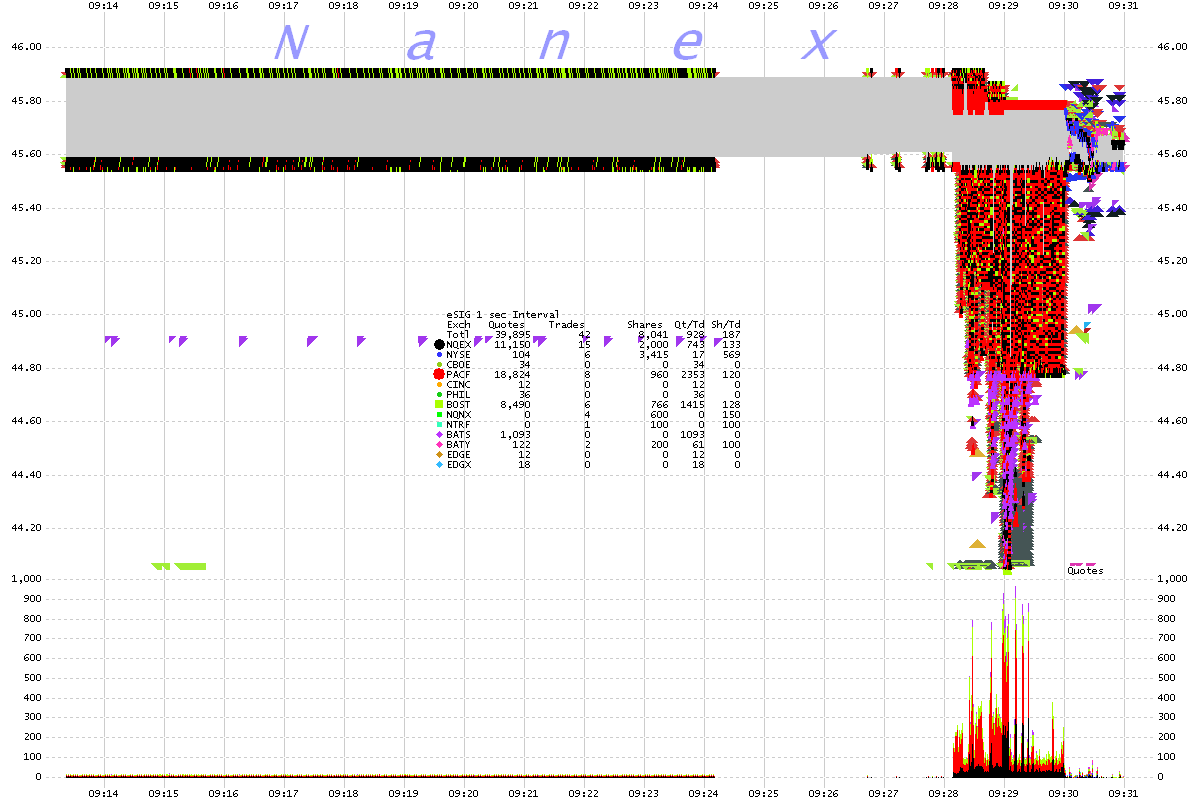
Task: Click the 09:17 label on bottom time axis
Action: (x=283, y=792)
